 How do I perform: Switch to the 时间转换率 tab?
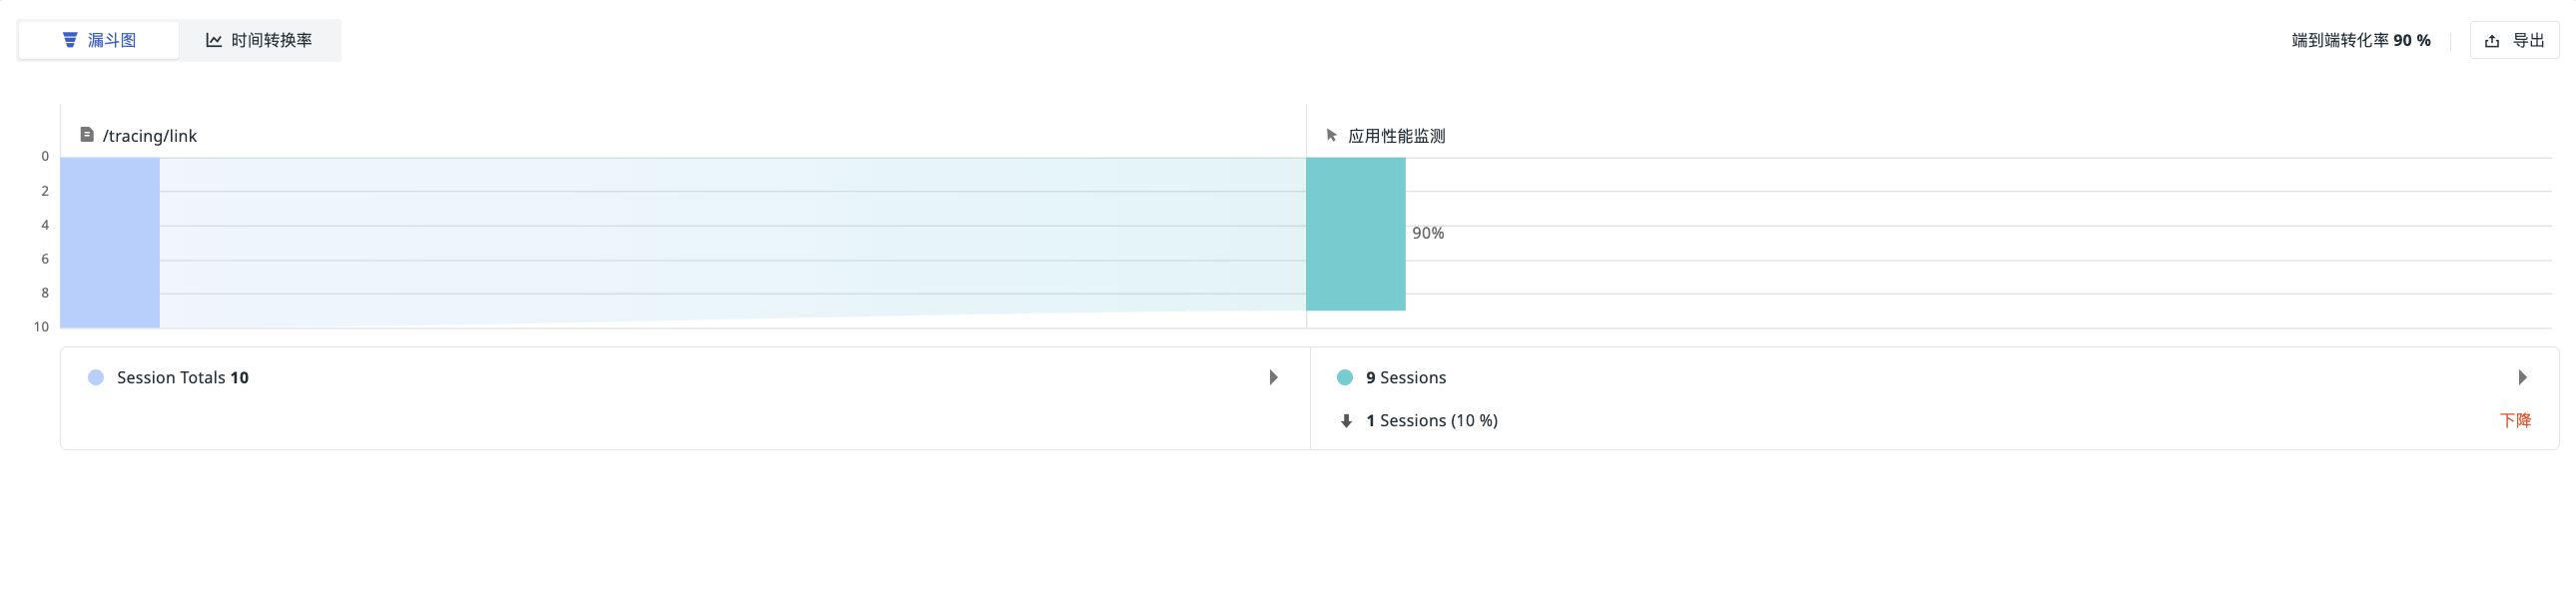[x=259, y=40]
